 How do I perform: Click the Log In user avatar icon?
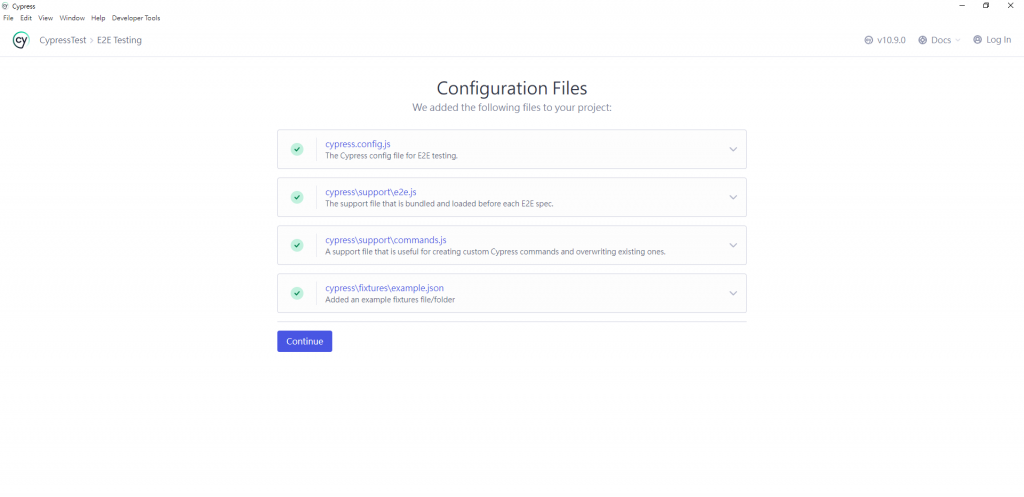(977, 40)
